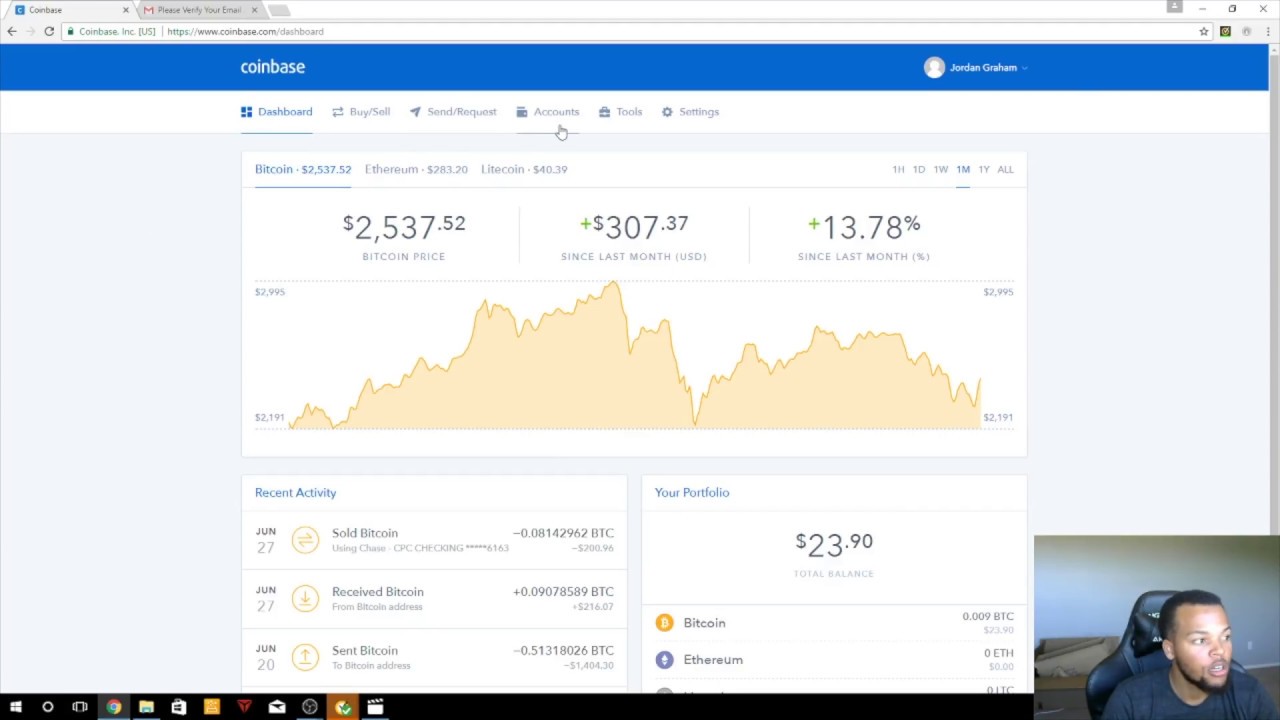Switch to the Please Verify Your Email tab
1280x720 pixels.
(x=198, y=10)
